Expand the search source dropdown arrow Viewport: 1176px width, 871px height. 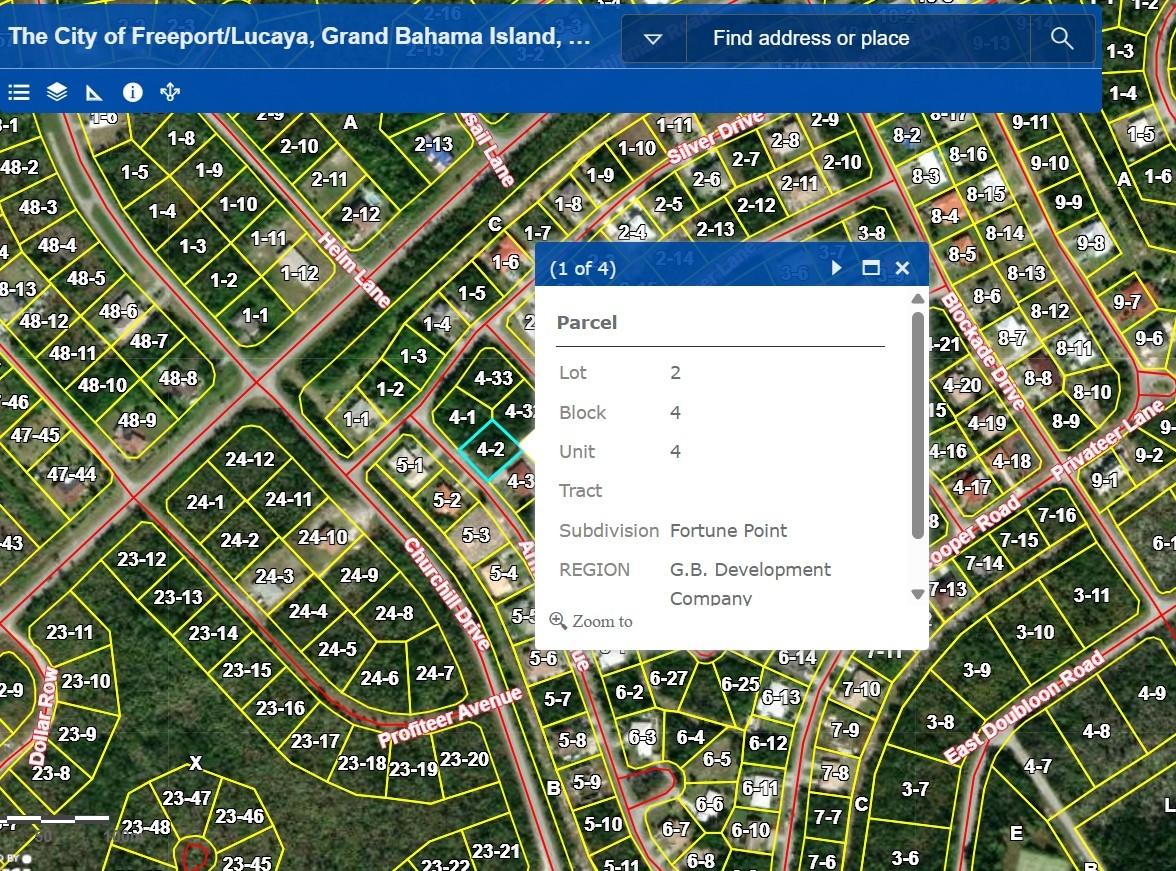pos(653,39)
